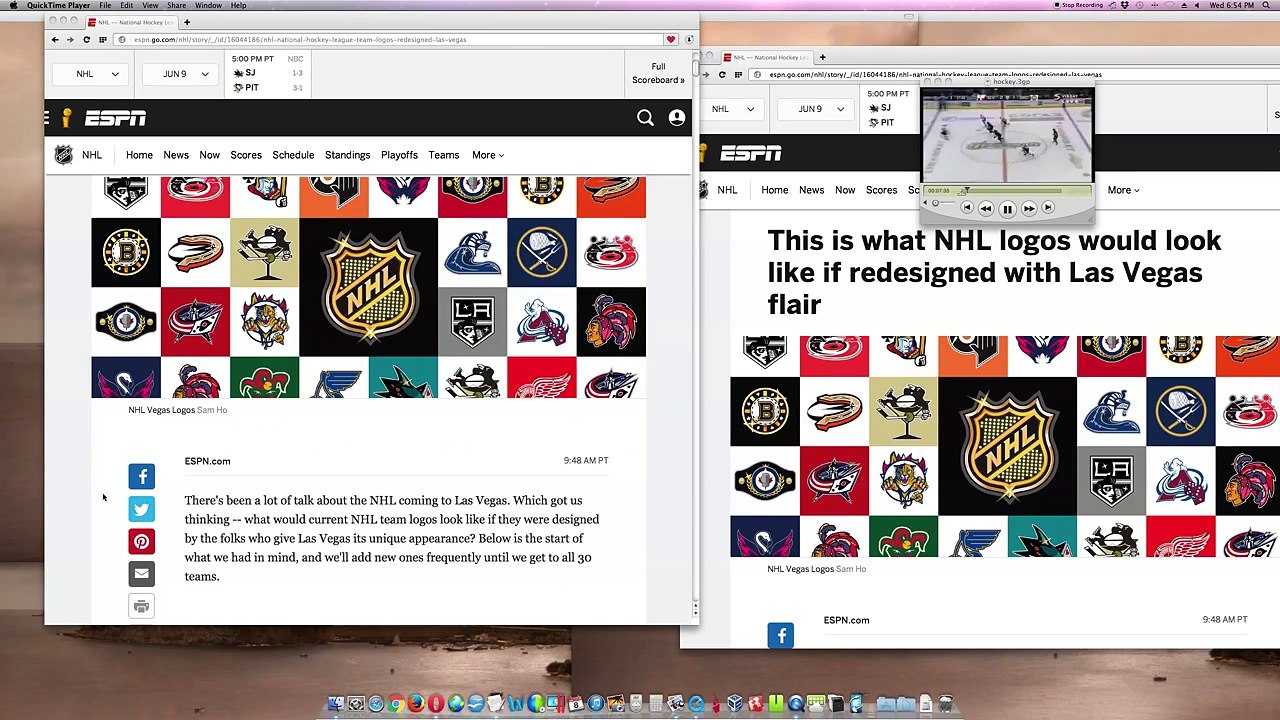Open the user account icon in left window
Viewport: 1280px width, 720px height.
pos(677,118)
